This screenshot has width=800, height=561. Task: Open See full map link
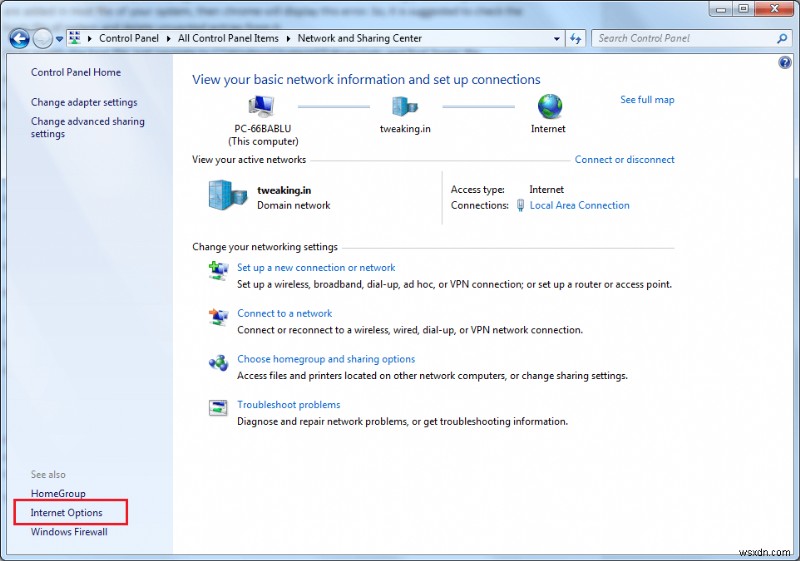coord(647,100)
